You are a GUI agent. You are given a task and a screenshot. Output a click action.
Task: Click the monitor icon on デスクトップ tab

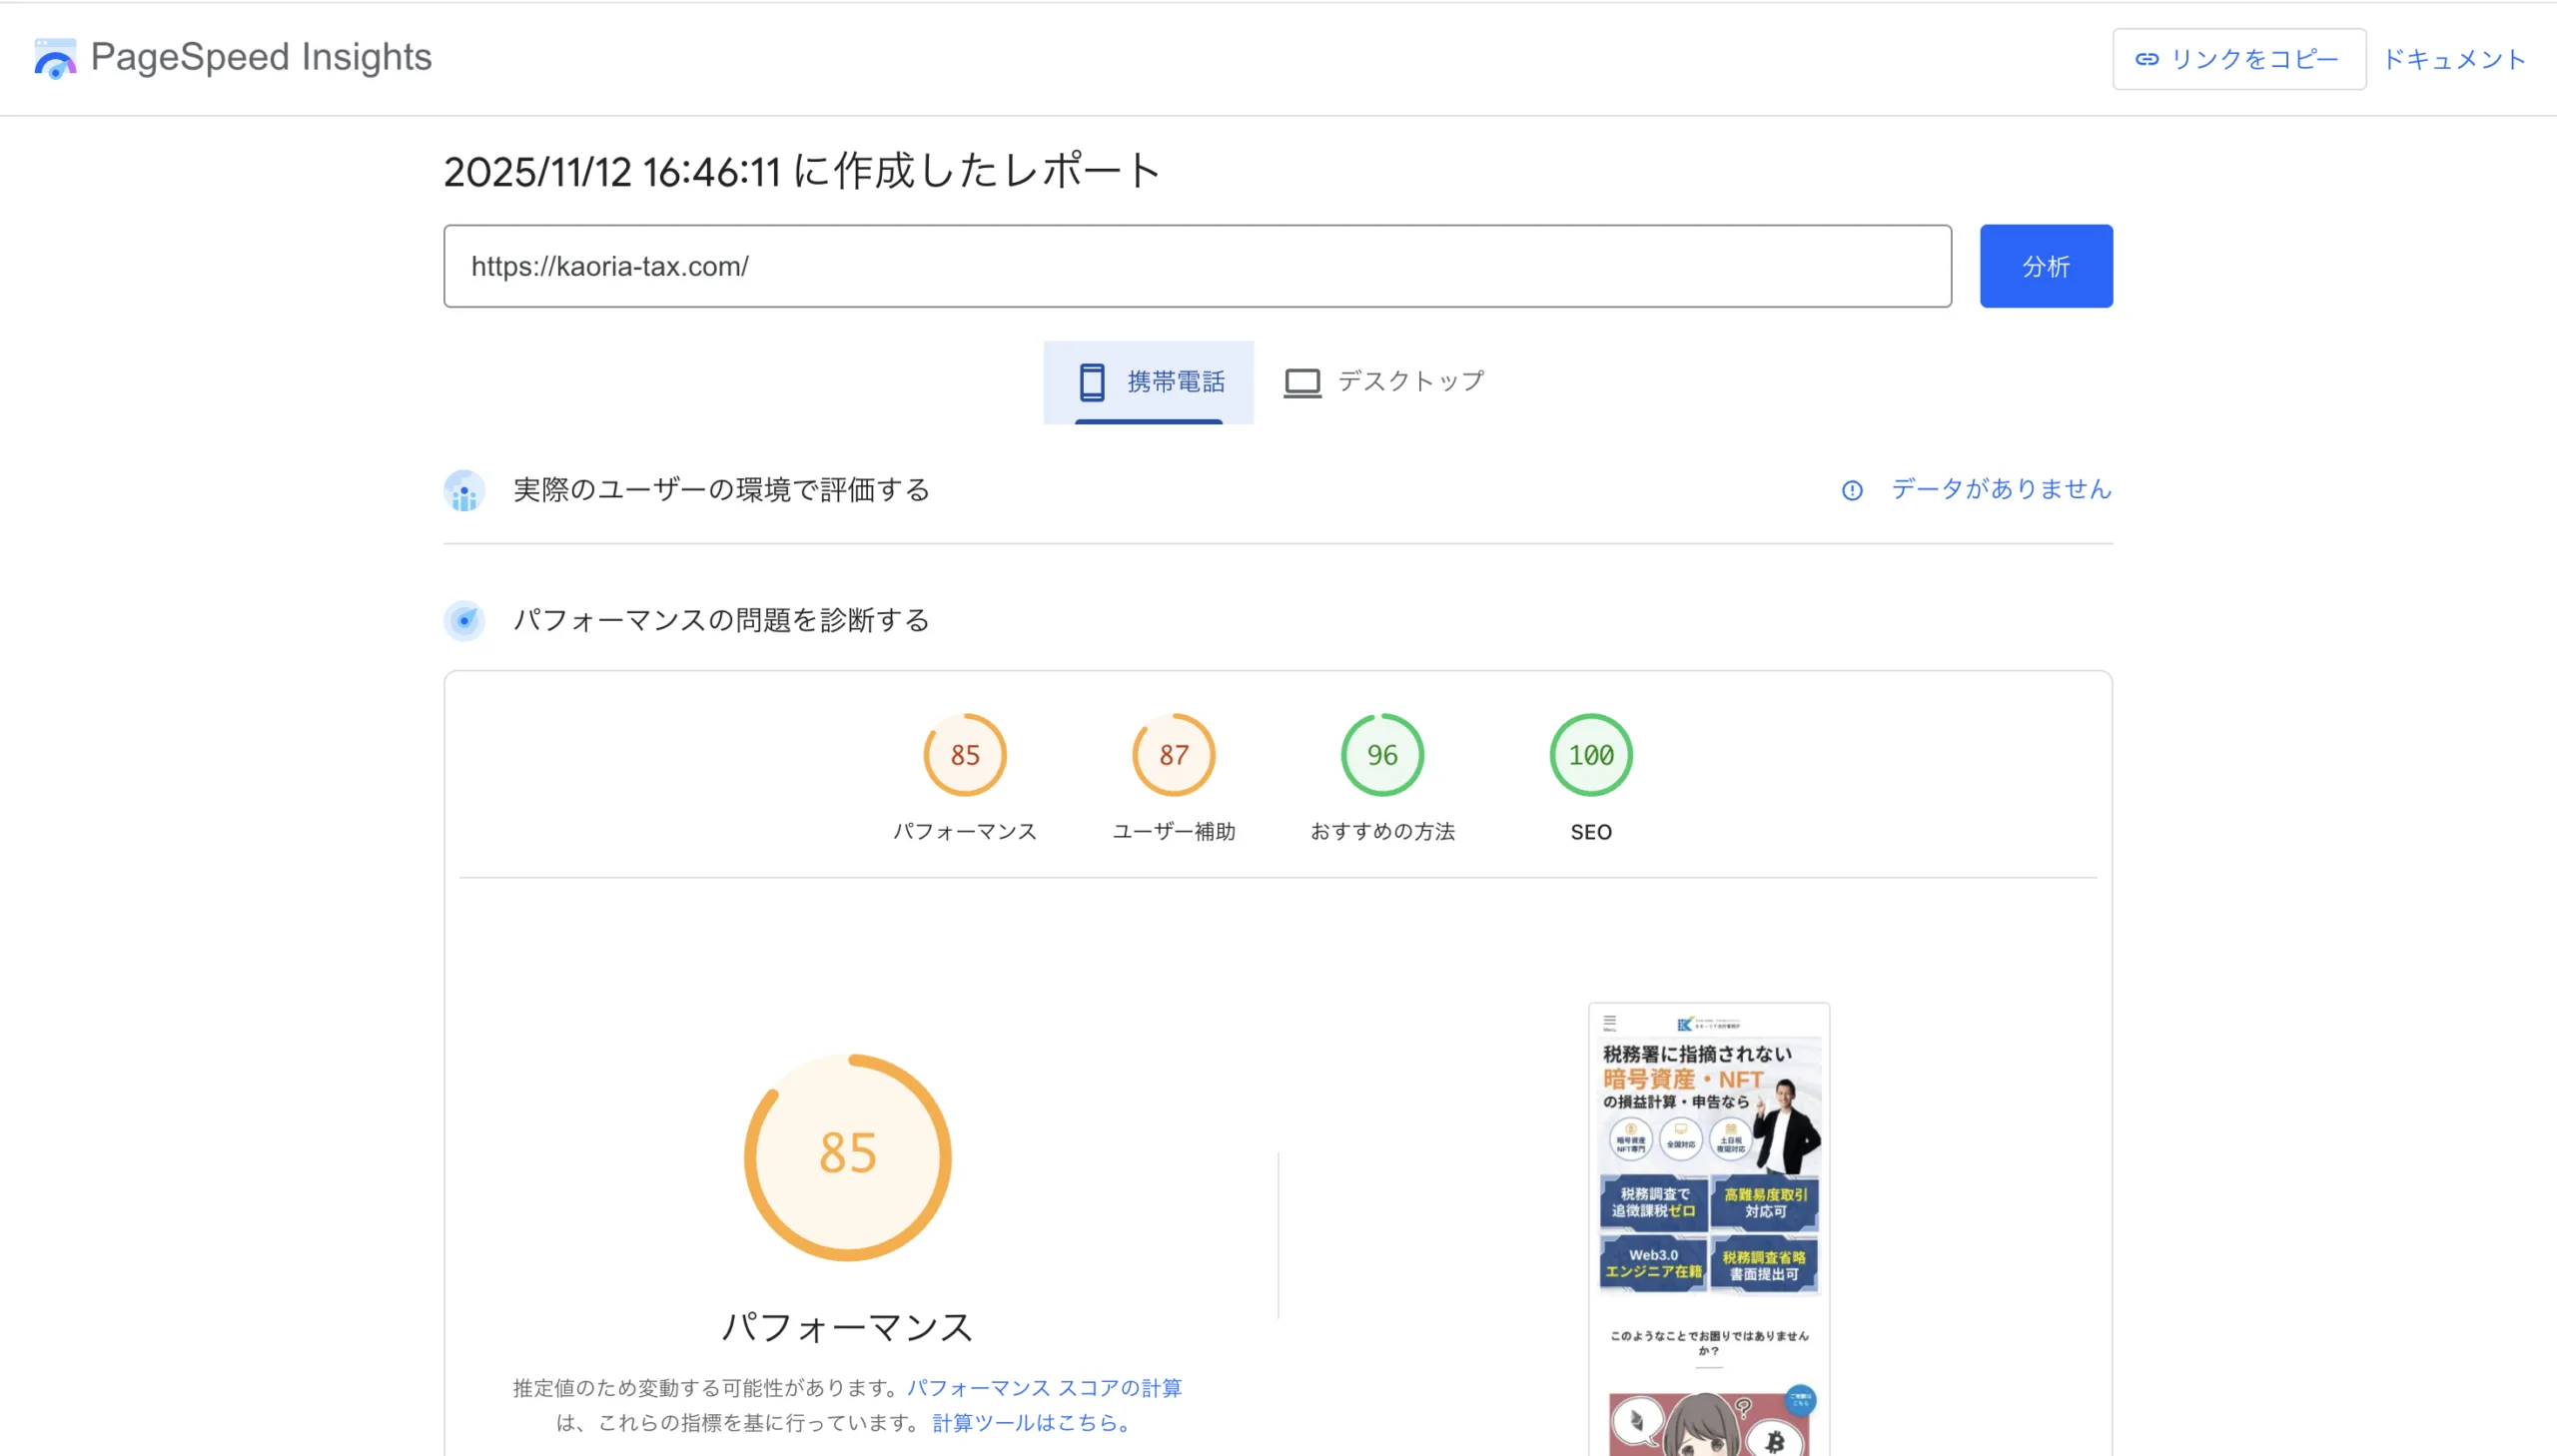(1301, 380)
